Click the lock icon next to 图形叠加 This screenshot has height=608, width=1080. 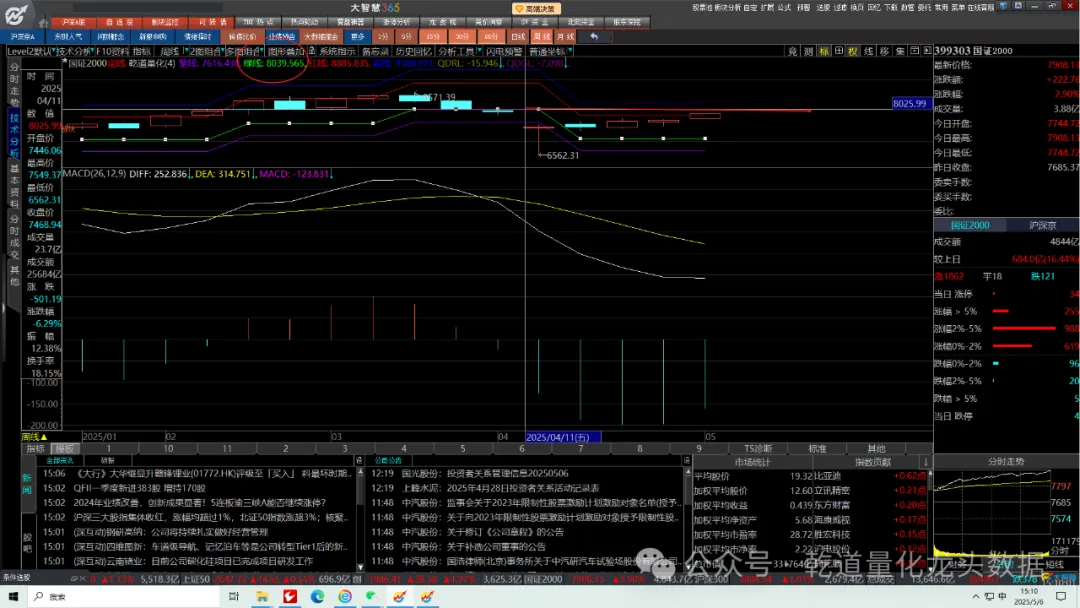tap(312, 52)
